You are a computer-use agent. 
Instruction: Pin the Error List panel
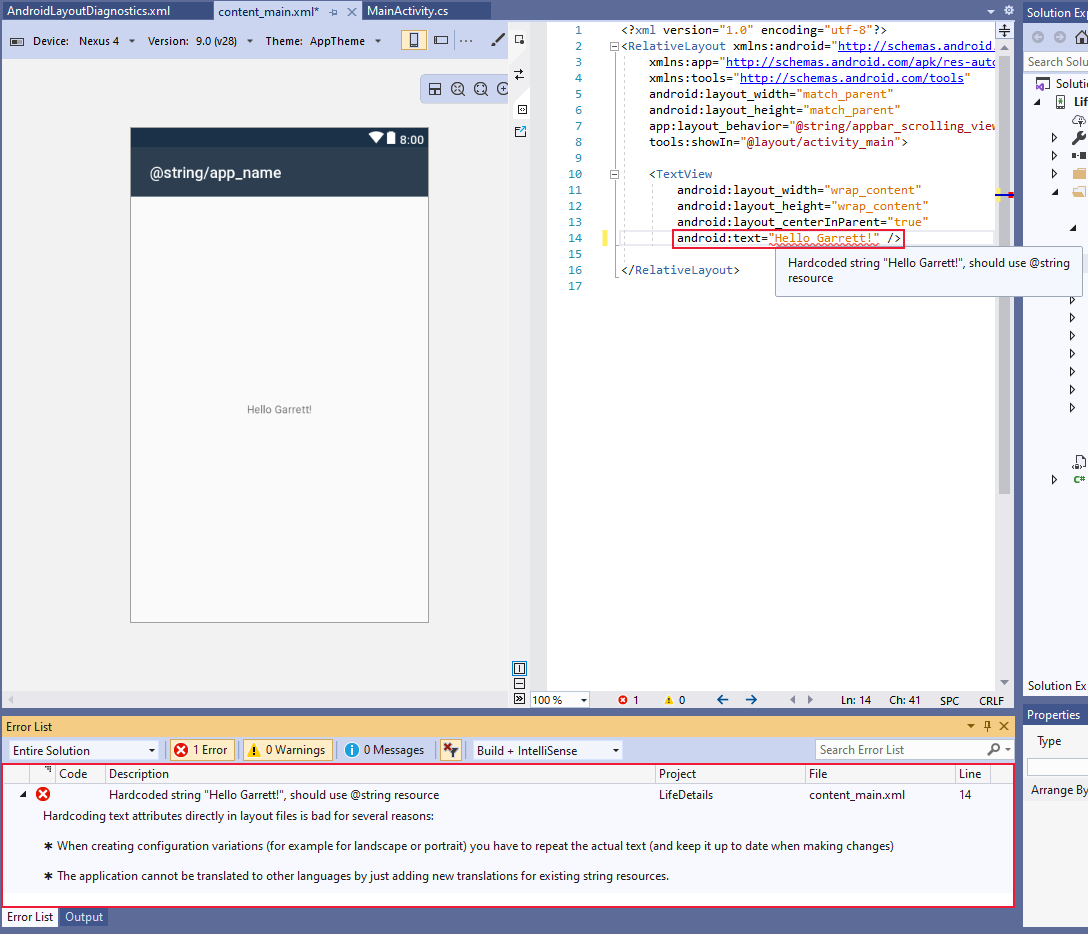[989, 726]
